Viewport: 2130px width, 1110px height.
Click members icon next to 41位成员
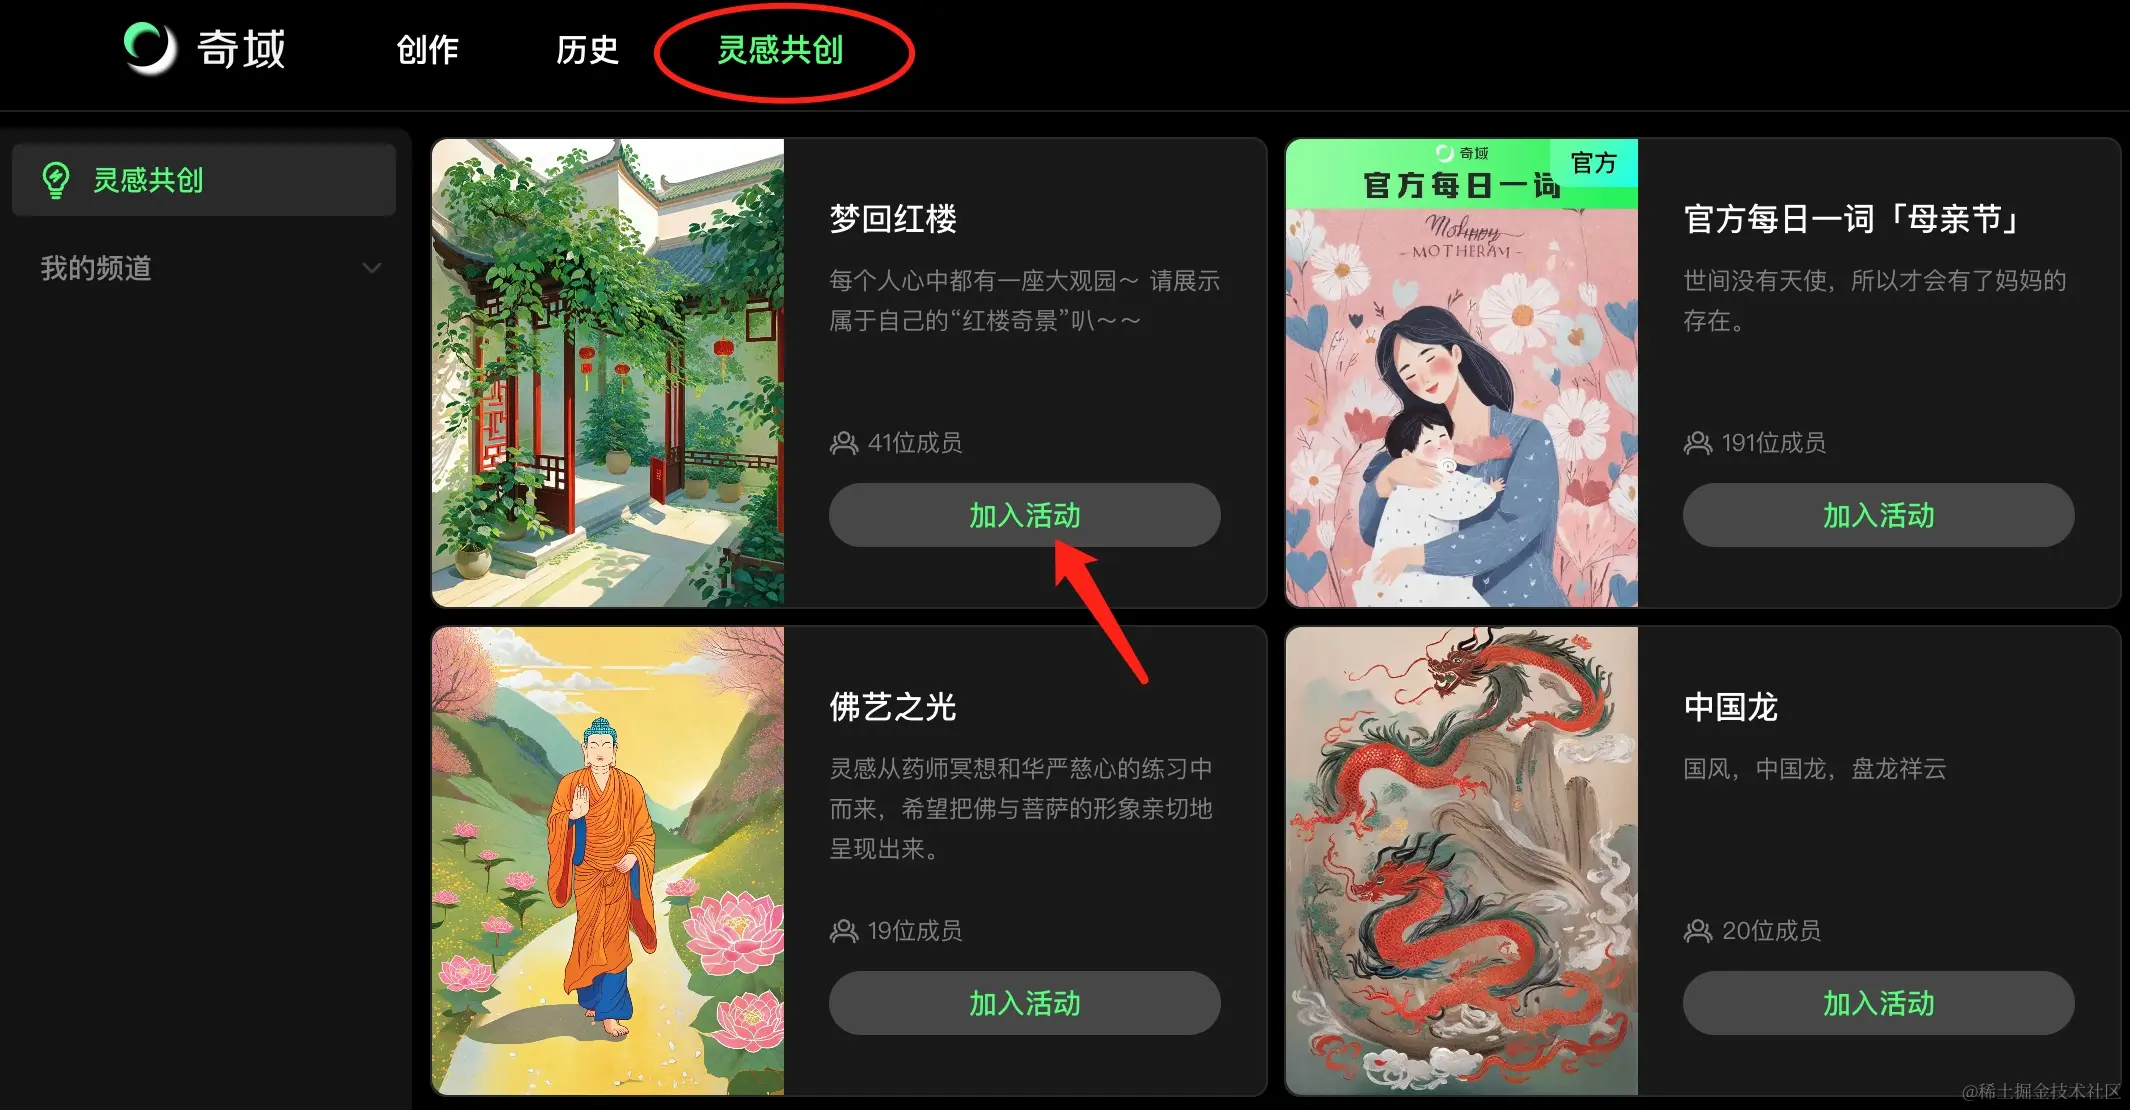pyautogui.click(x=844, y=443)
